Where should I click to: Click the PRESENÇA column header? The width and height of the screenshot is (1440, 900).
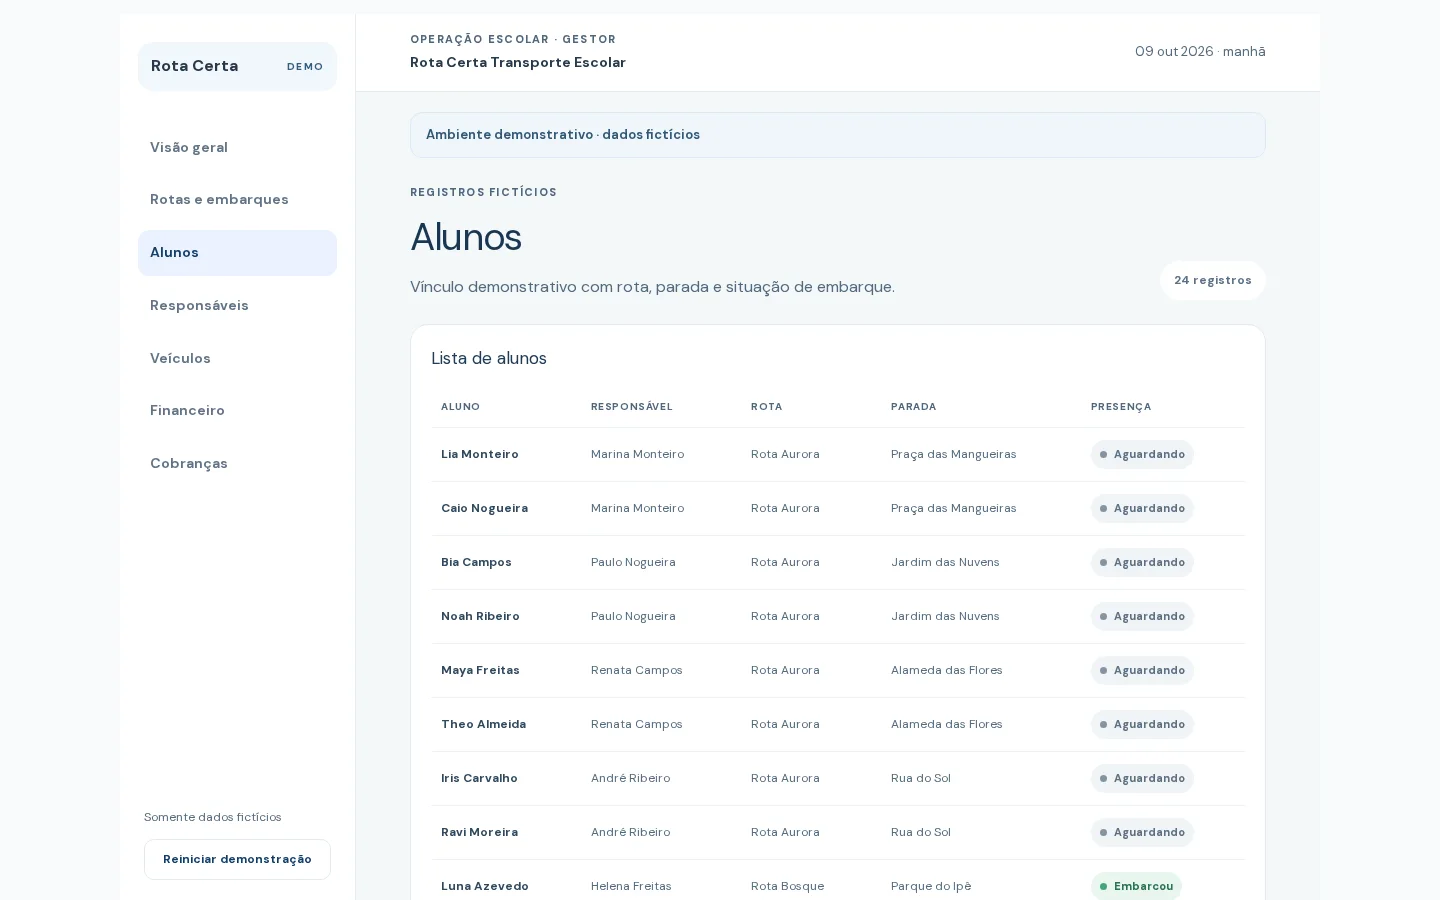(1121, 407)
